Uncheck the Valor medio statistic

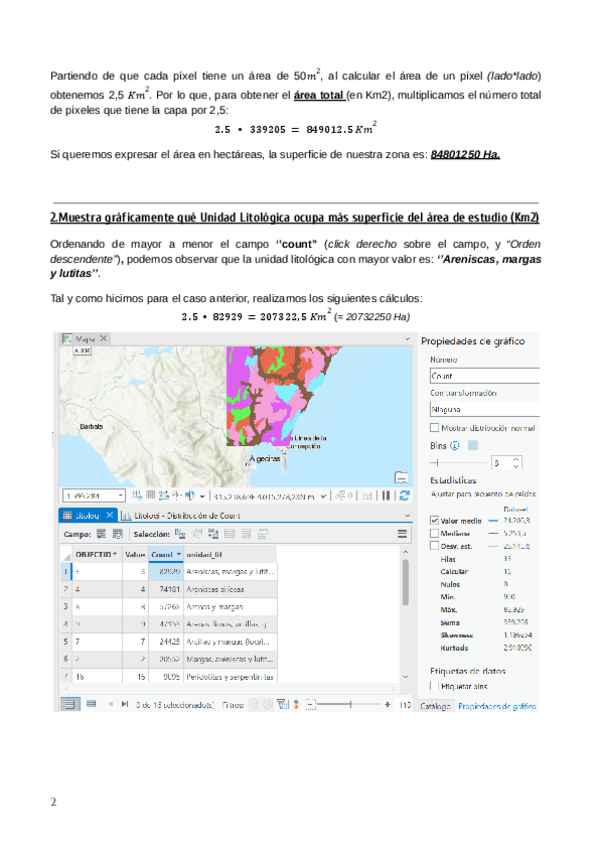click(433, 520)
